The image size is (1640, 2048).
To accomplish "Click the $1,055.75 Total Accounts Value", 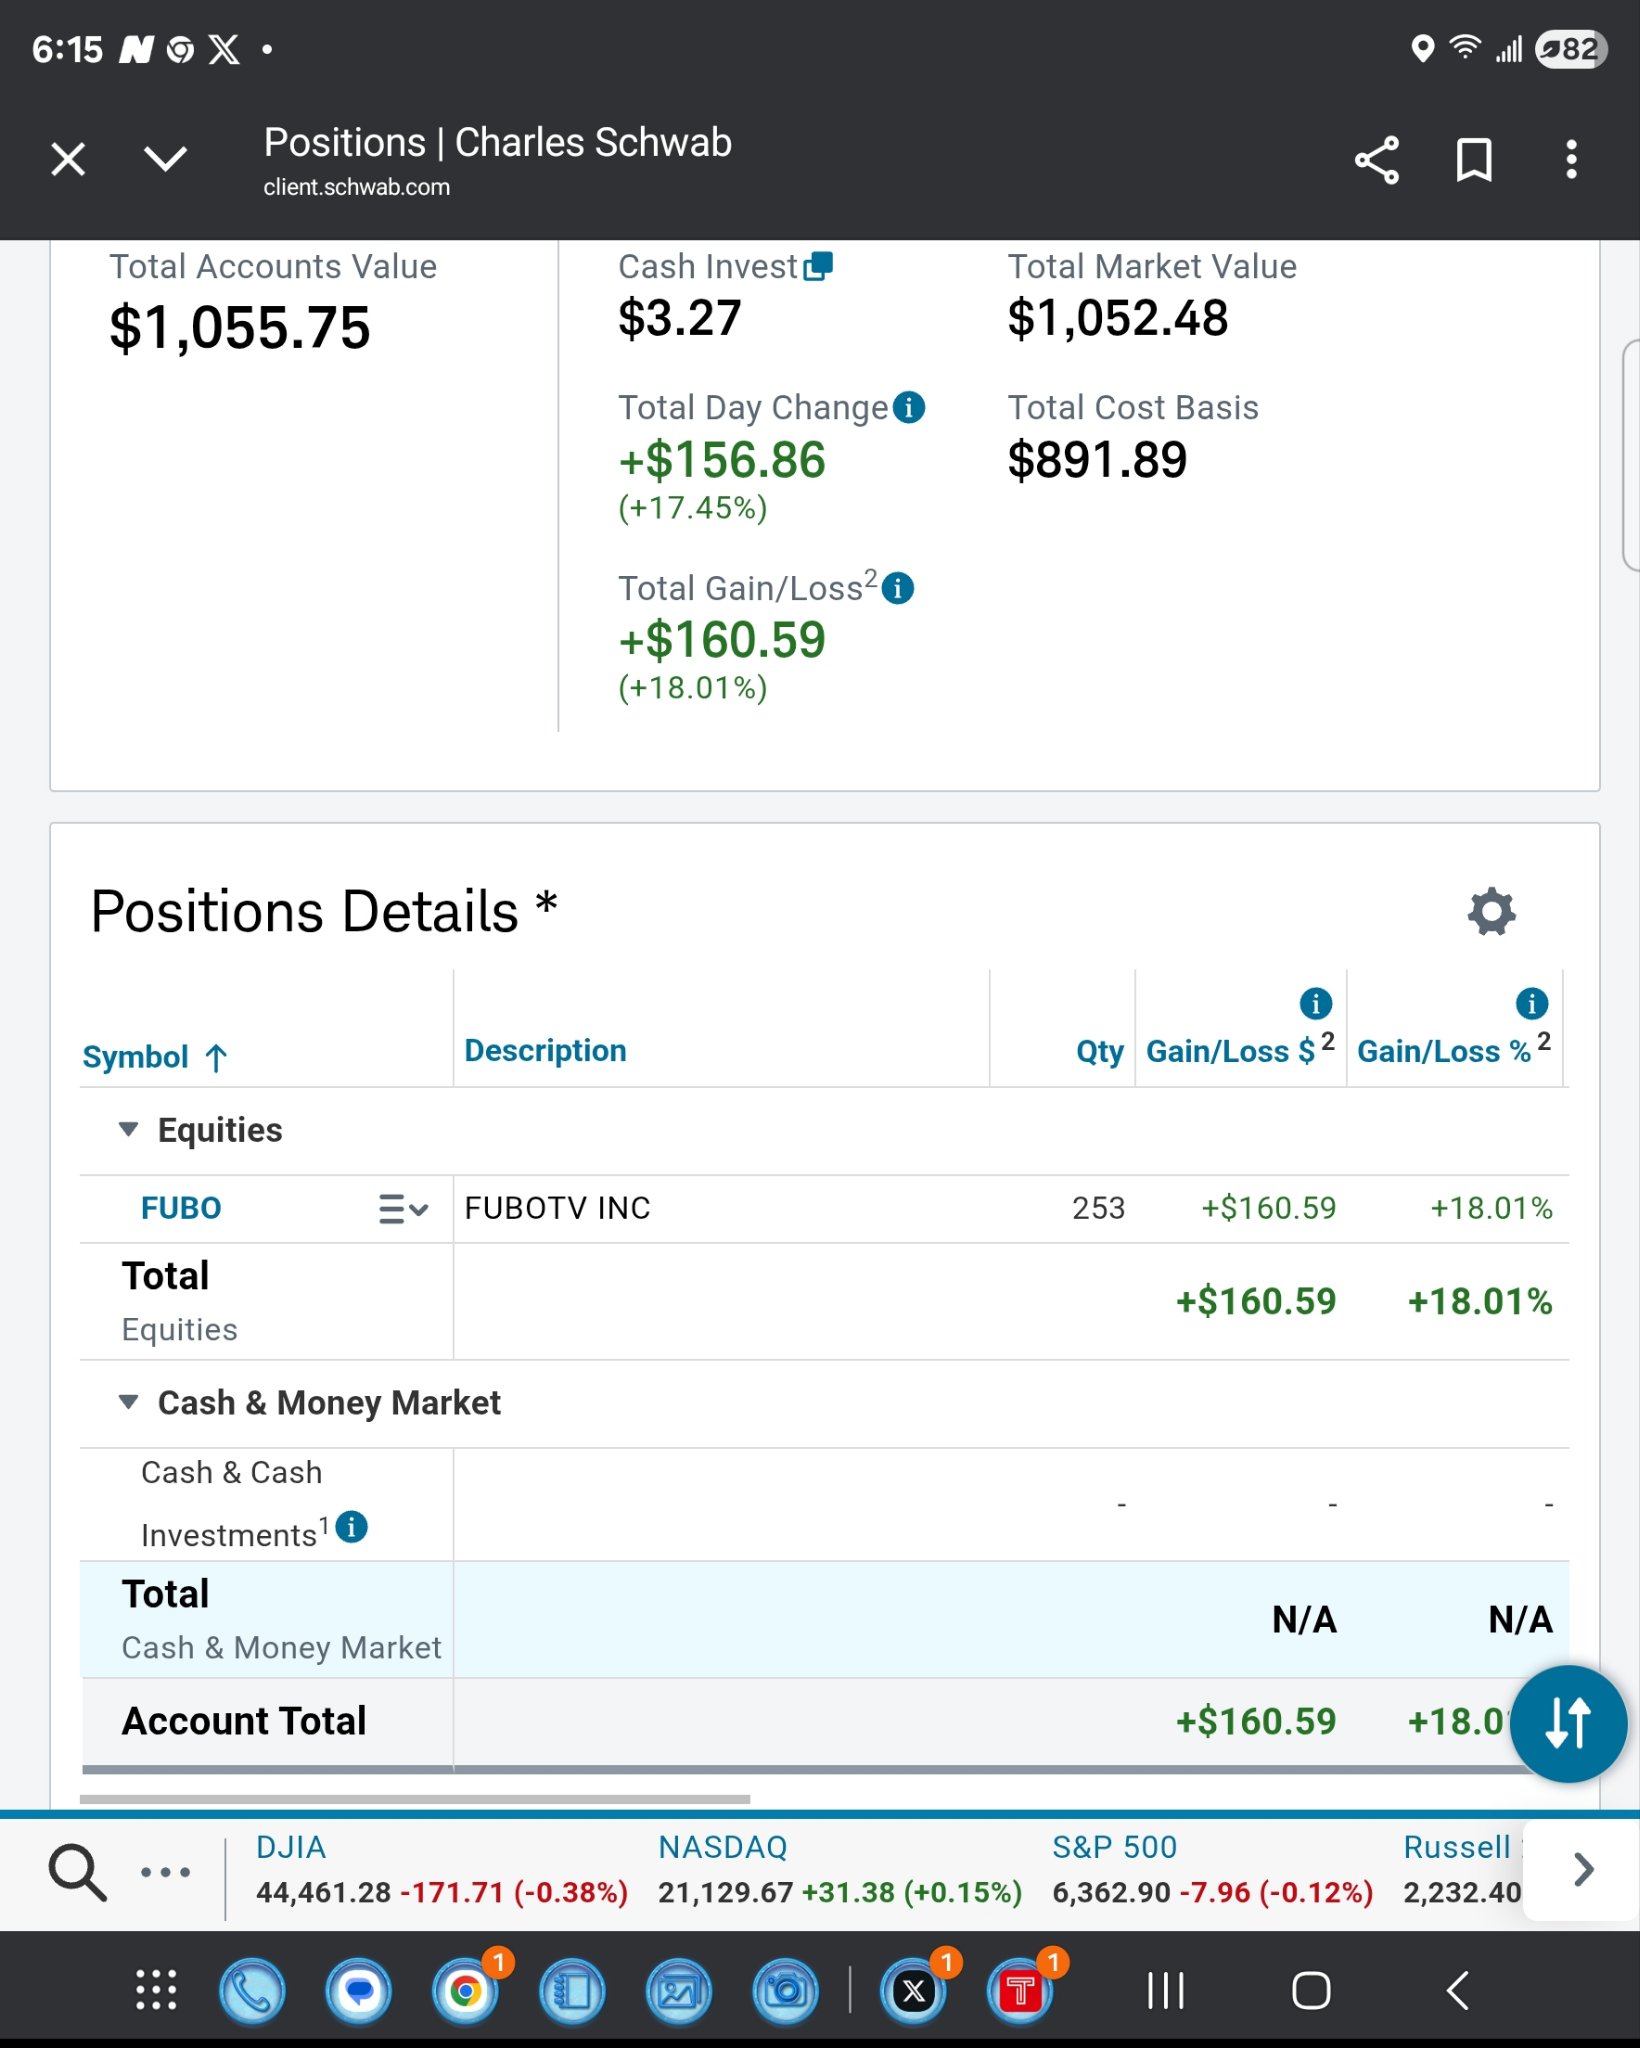I will (240, 327).
